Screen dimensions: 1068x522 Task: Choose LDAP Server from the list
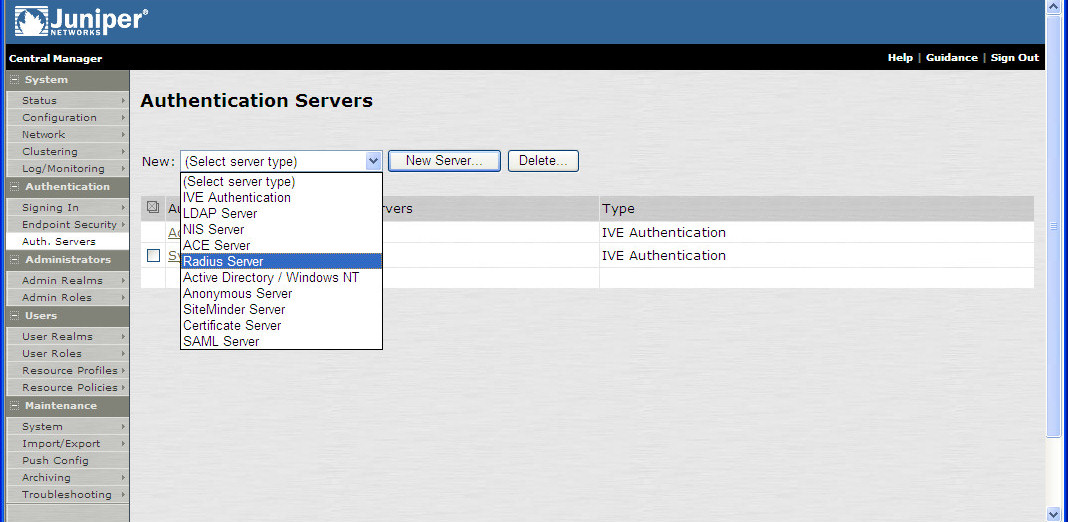pyautogui.click(x=281, y=213)
